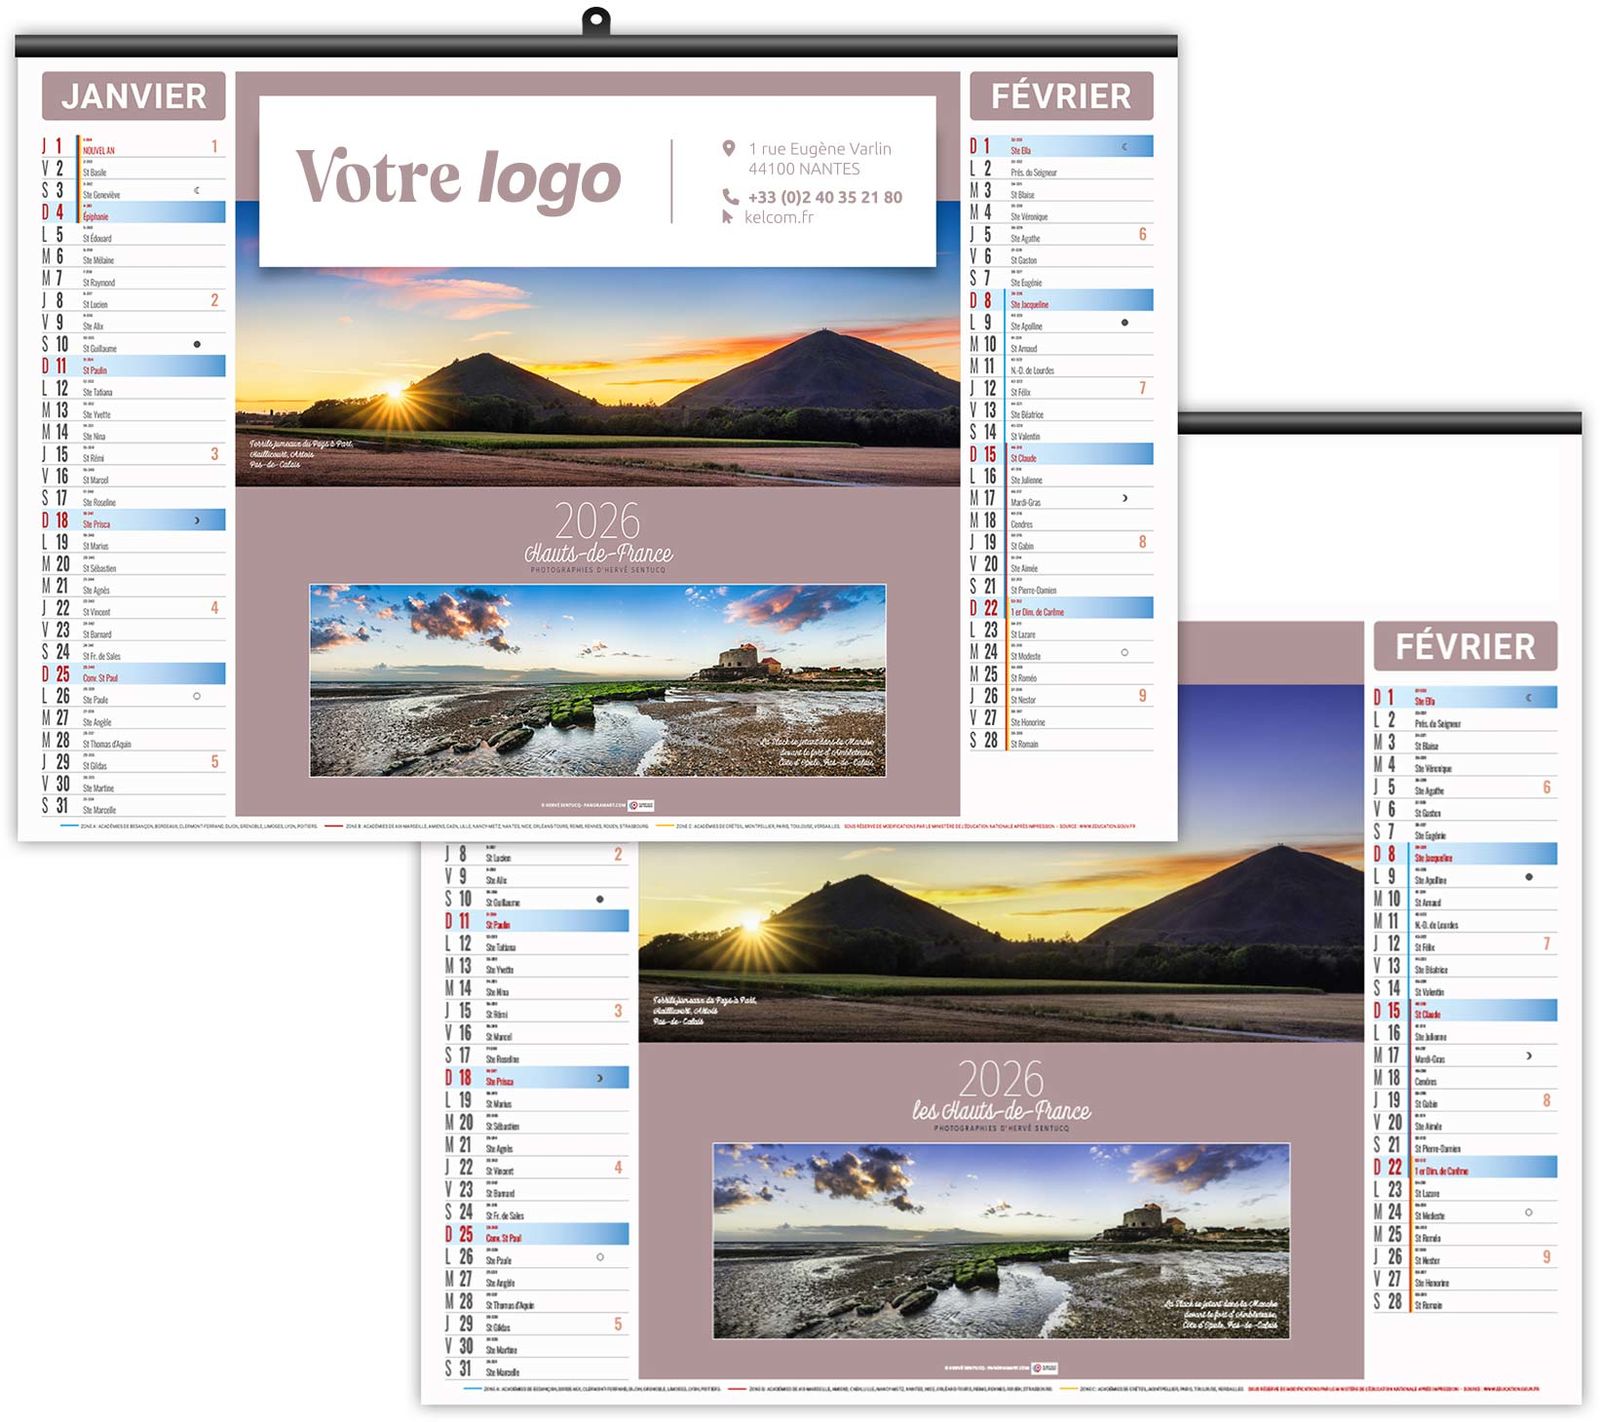The width and height of the screenshot is (1600, 1422).
Task: Click the crescent on front calendar's Mardi-Gras row
Action: pyautogui.click(x=1125, y=498)
